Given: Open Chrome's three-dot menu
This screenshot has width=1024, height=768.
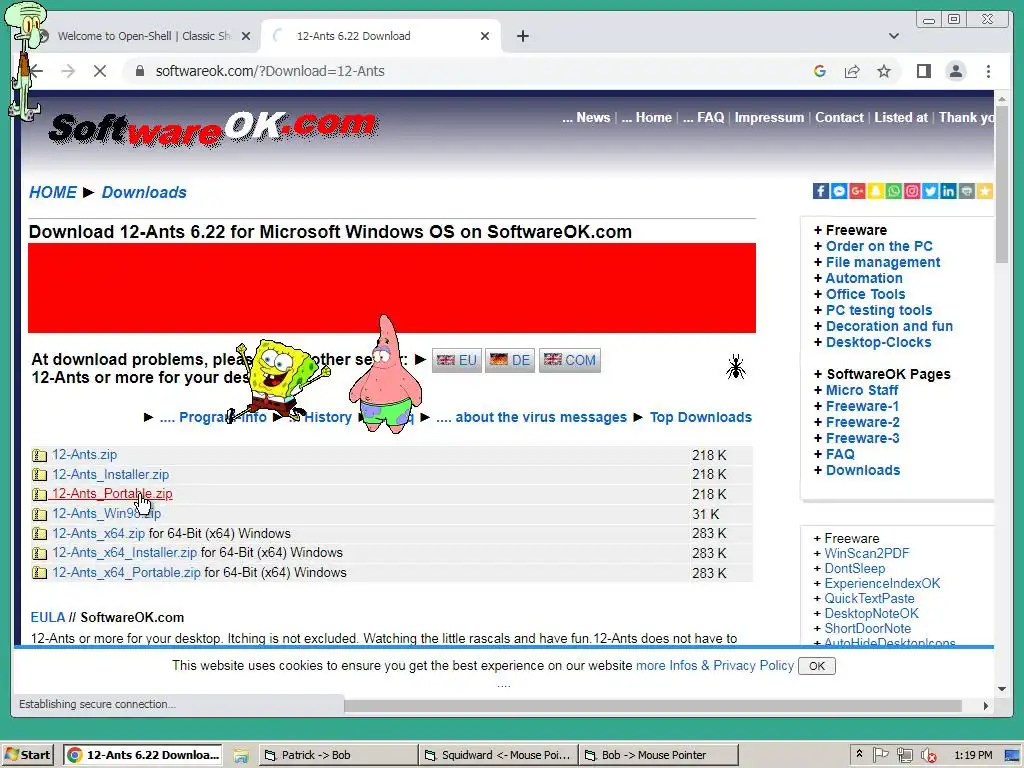Looking at the screenshot, I should click(x=988, y=71).
